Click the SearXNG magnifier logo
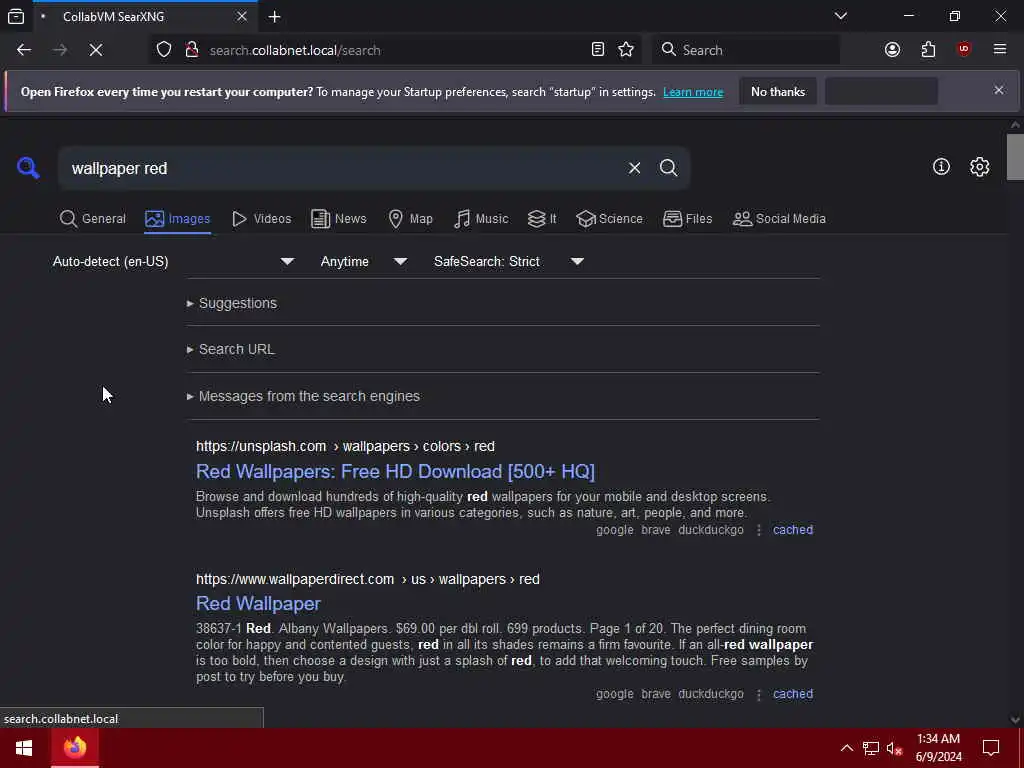 click(28, 168)
